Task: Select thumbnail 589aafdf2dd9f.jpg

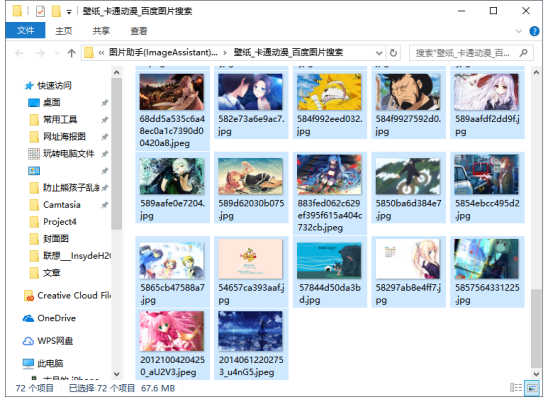Action: pos(486,92)
